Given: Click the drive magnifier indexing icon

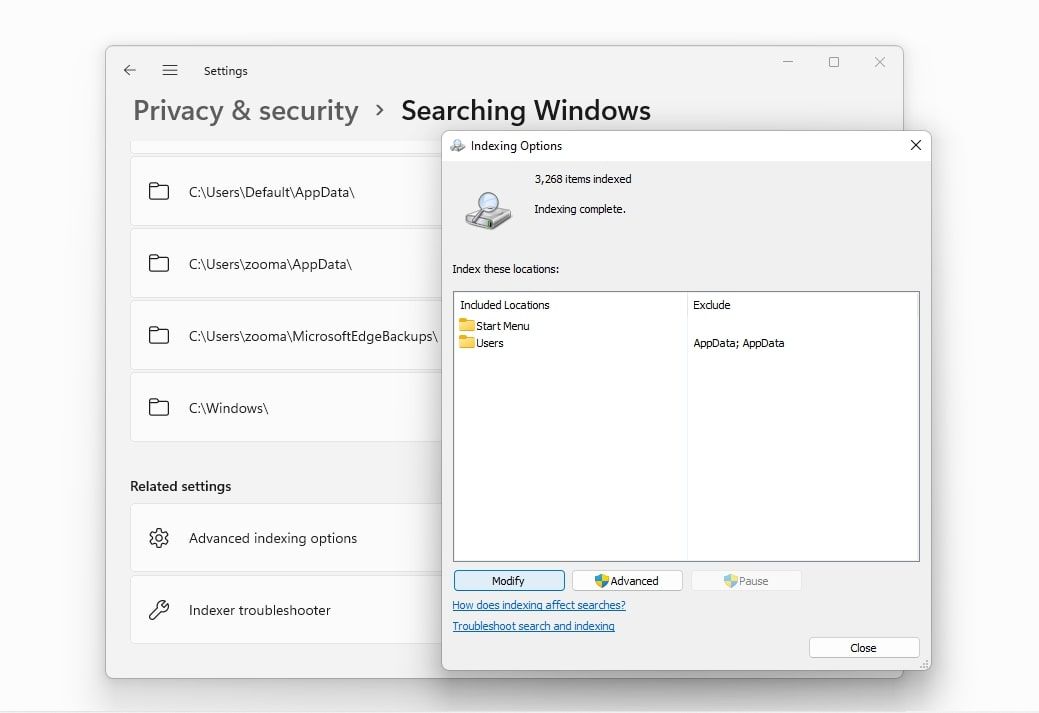Looking at the screenshot, I should click(x=488, y=211).
